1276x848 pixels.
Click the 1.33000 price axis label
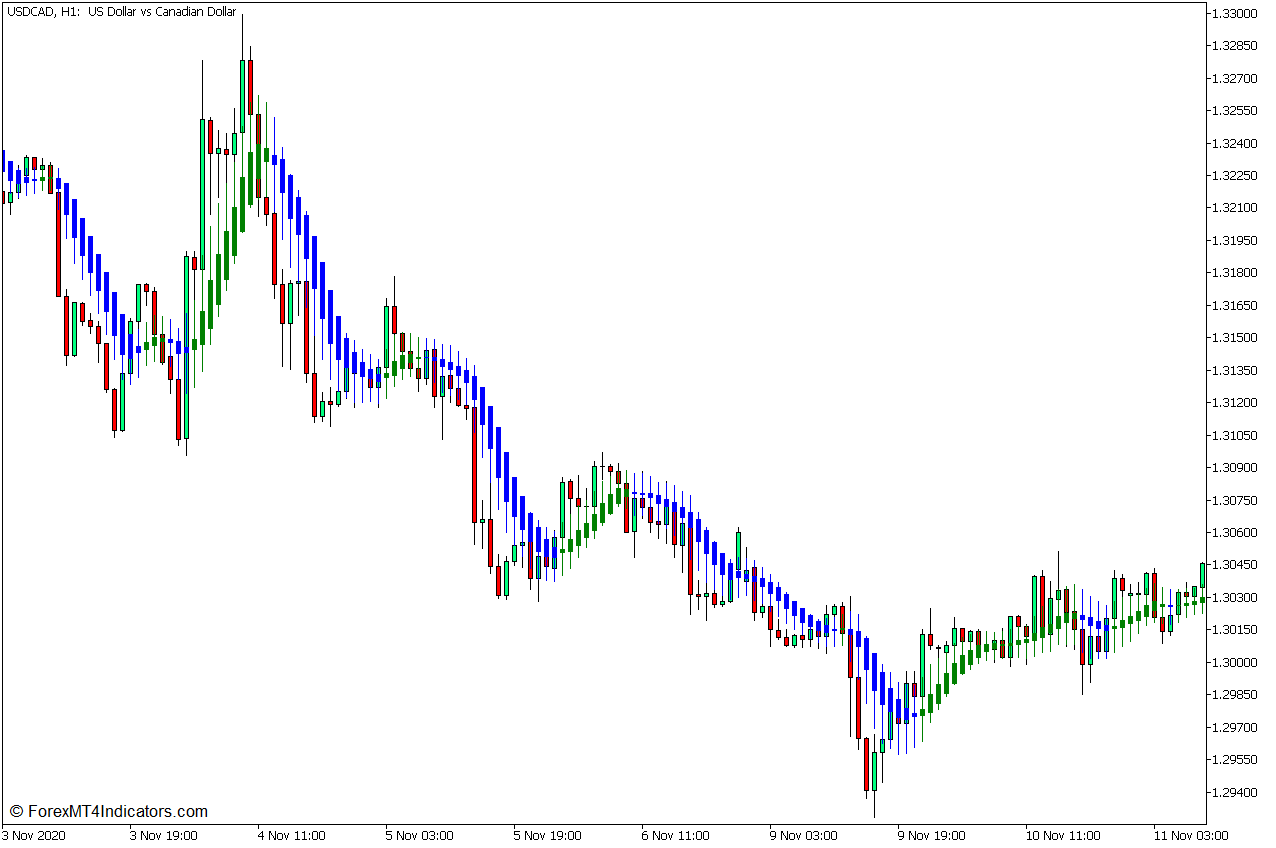[x=1233, y=14]
